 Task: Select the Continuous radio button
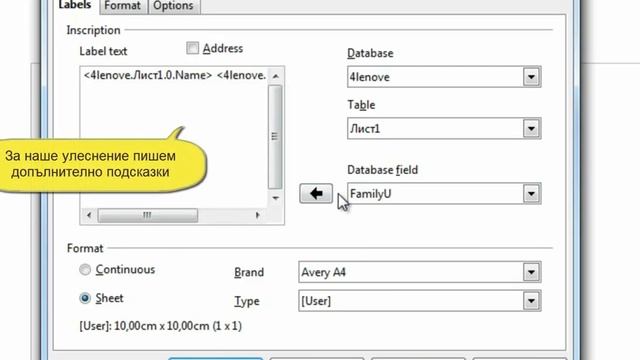(85, 270)
